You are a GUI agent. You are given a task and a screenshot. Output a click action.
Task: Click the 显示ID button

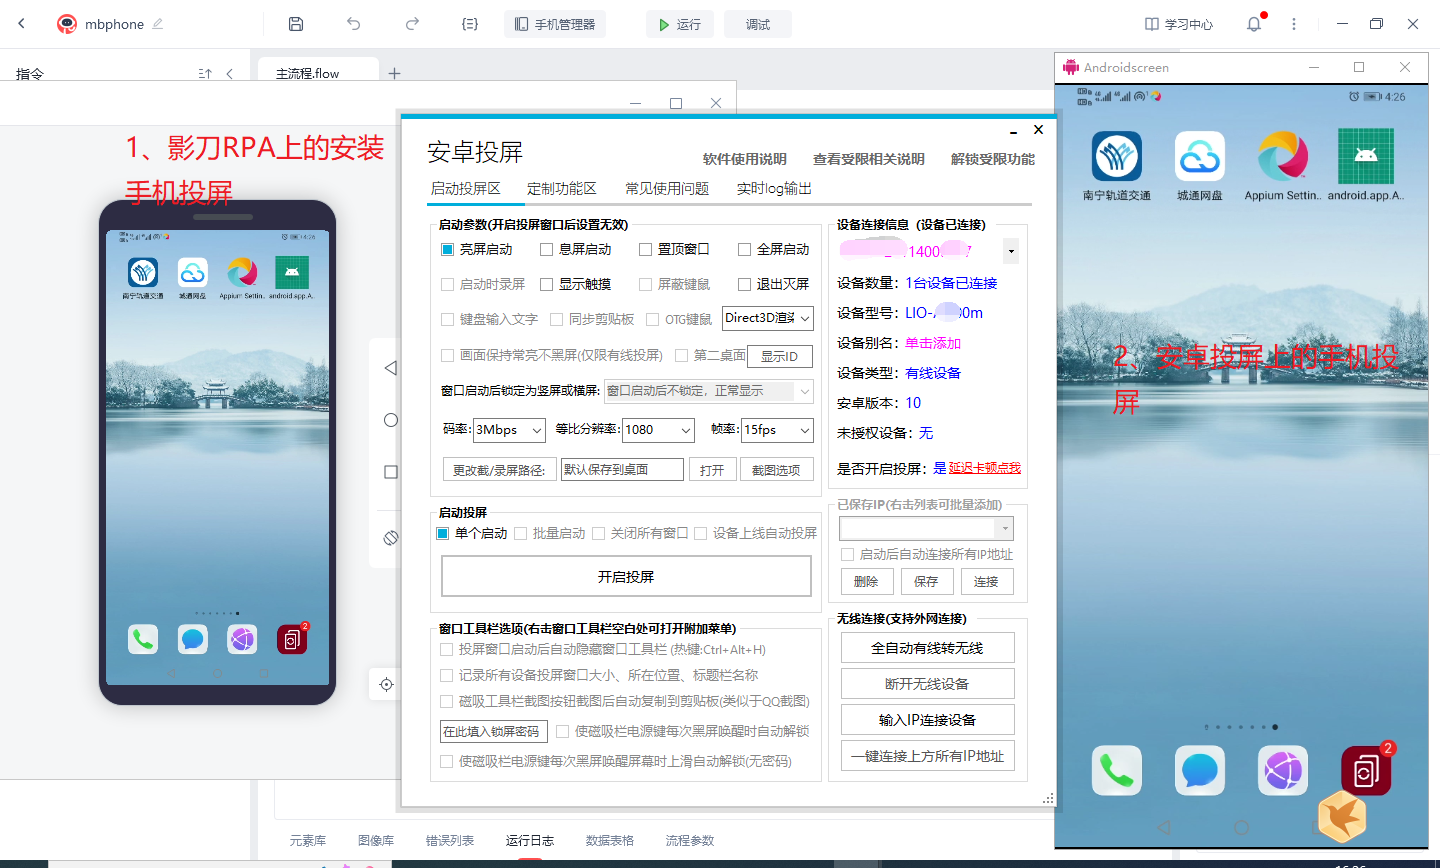(x=779, y=357)
